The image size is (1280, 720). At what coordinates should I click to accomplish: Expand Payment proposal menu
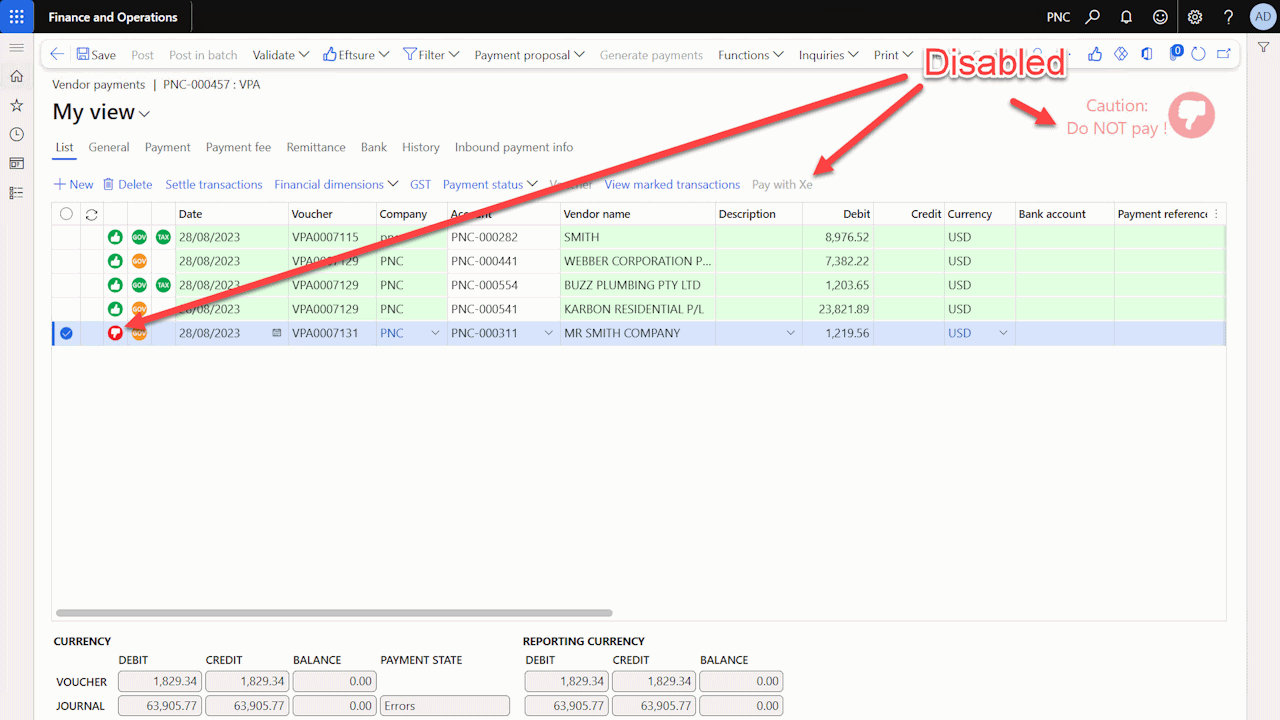[x=529, y=55]
